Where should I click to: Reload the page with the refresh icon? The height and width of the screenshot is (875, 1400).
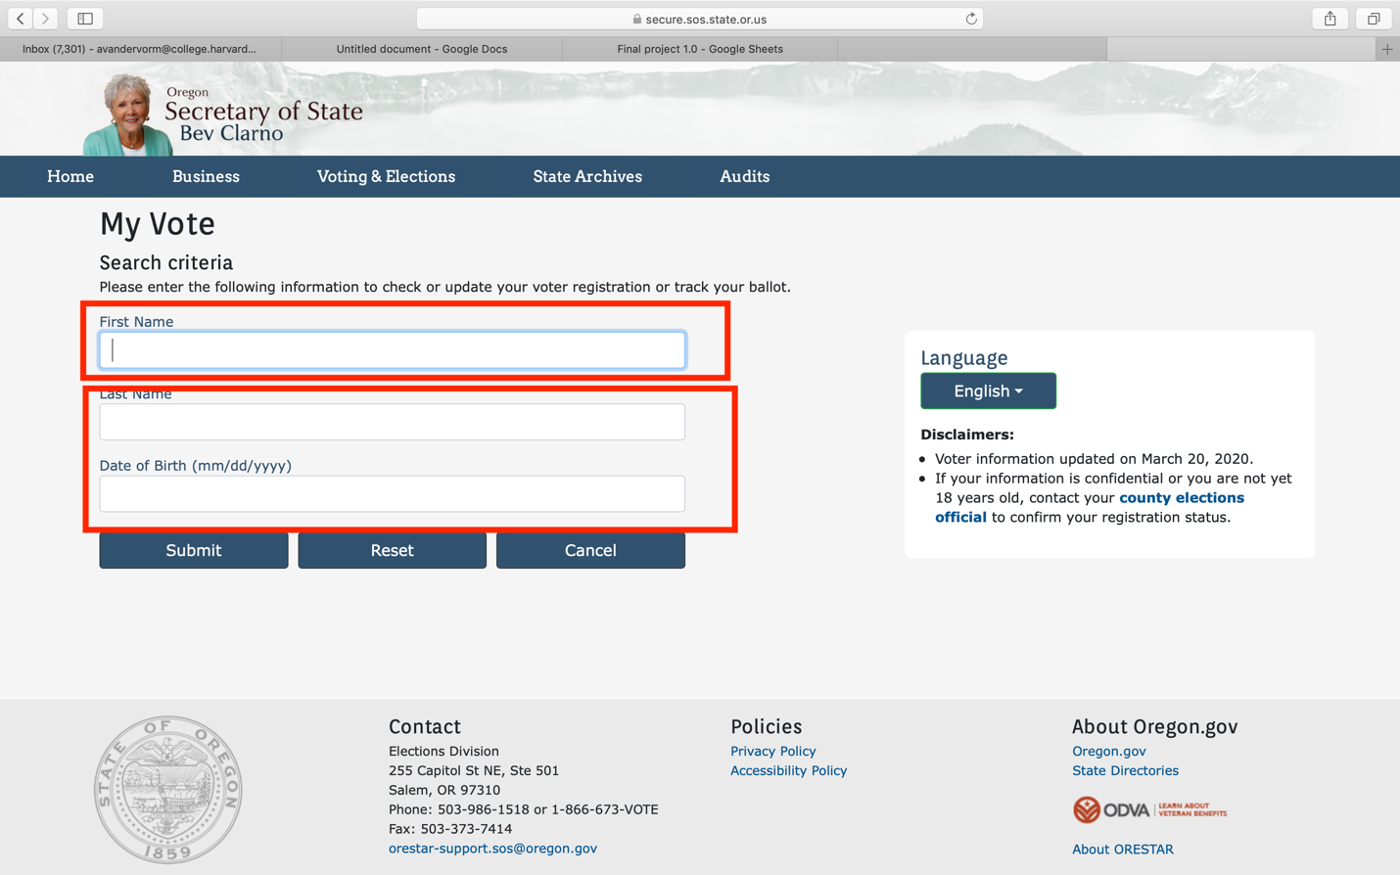tap(970, 18)
